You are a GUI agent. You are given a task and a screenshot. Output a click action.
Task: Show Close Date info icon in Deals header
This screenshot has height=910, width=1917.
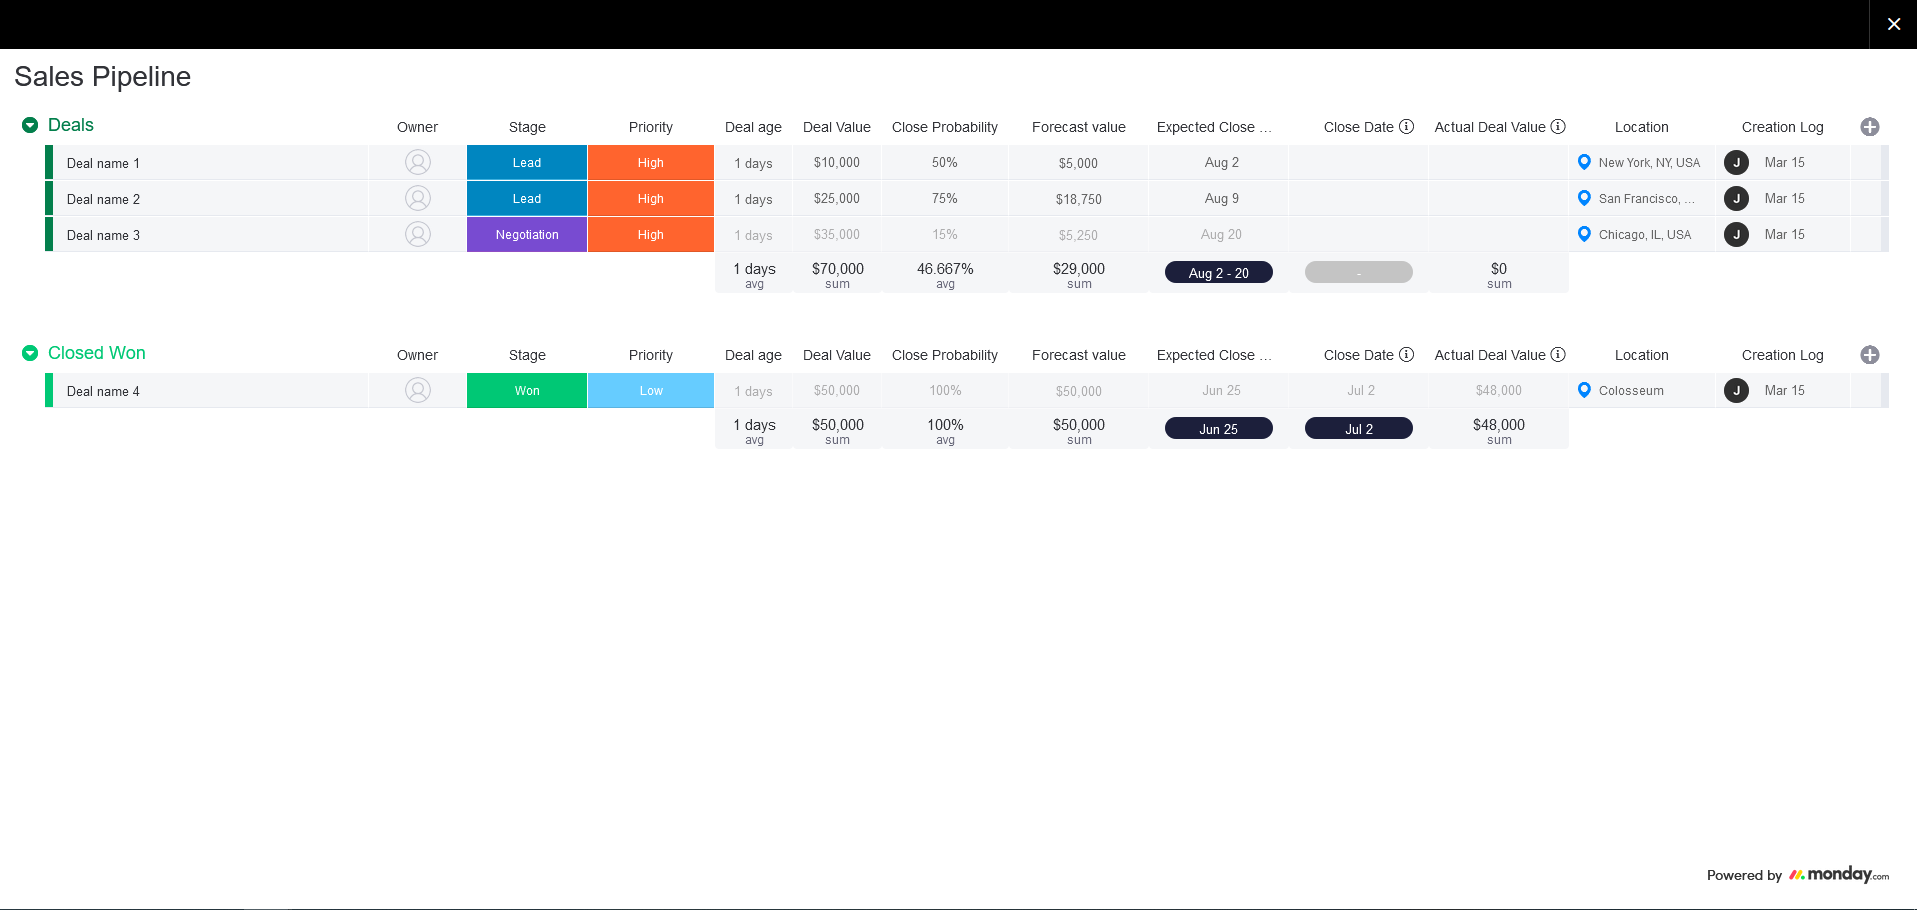[x=1406, y=126]
